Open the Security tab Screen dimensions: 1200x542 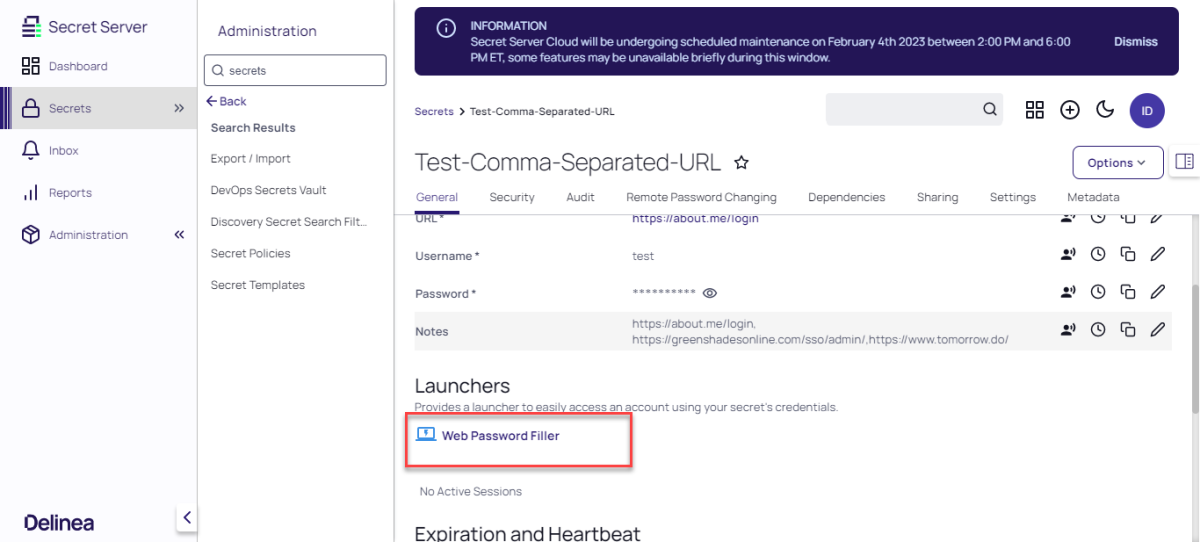point(512,197)
